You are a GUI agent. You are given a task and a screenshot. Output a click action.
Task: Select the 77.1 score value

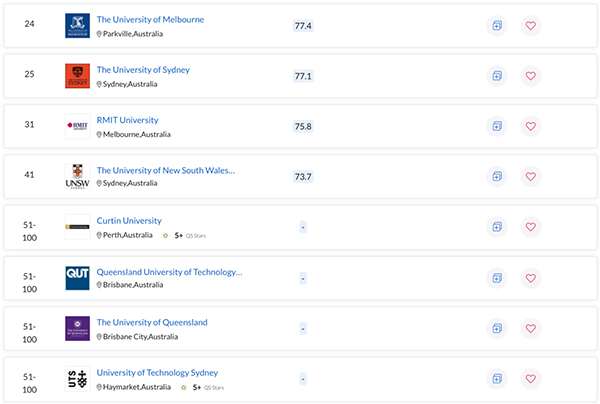pyautogui.click(x=303, y=76)
